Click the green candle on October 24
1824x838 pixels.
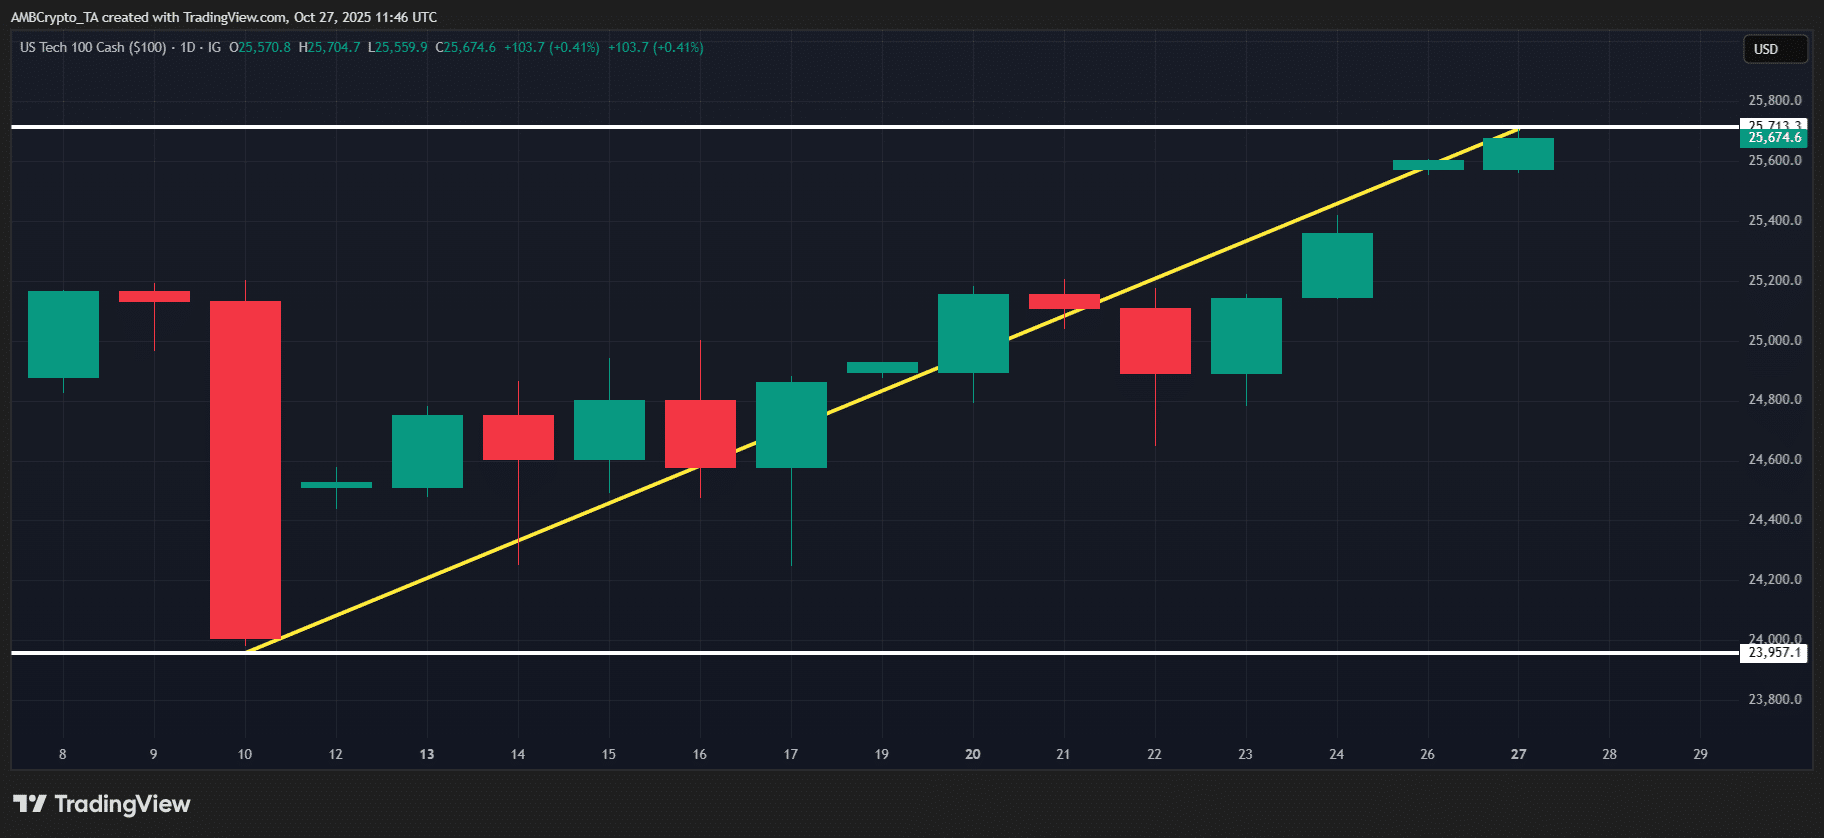click(1337, 265)
